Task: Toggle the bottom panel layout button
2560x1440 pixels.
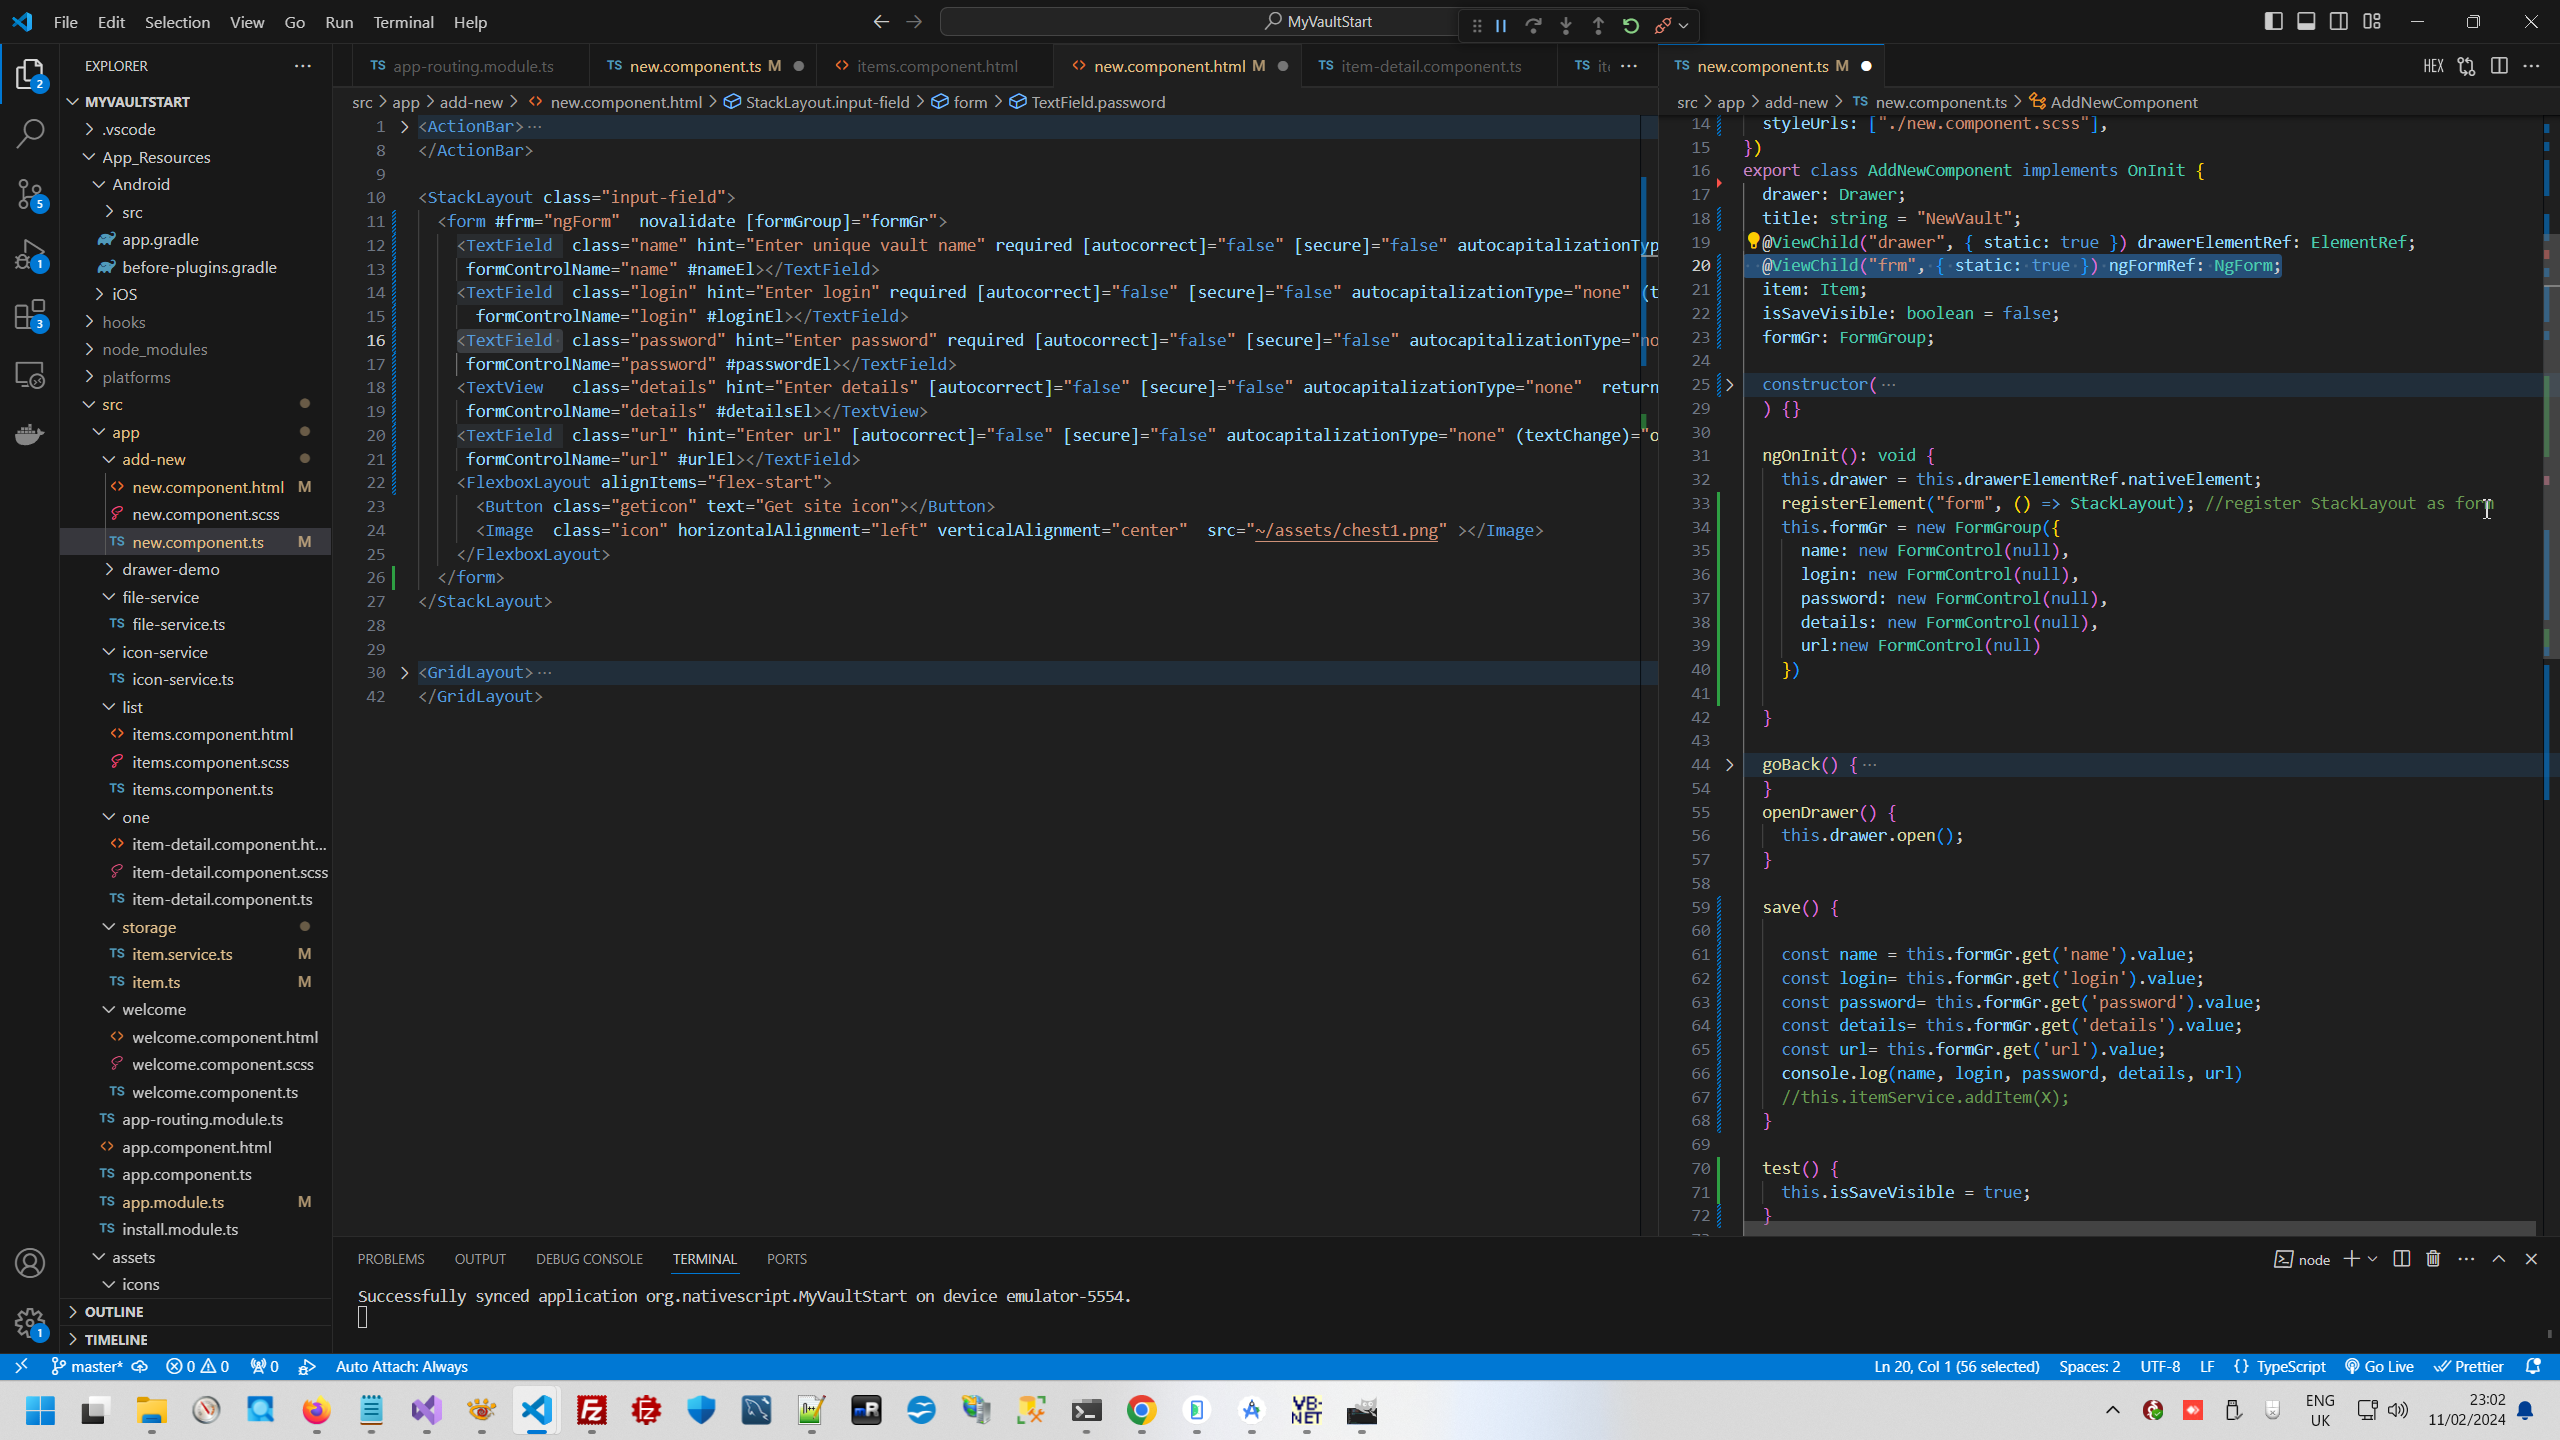Action: click(x=2306, y=22)
